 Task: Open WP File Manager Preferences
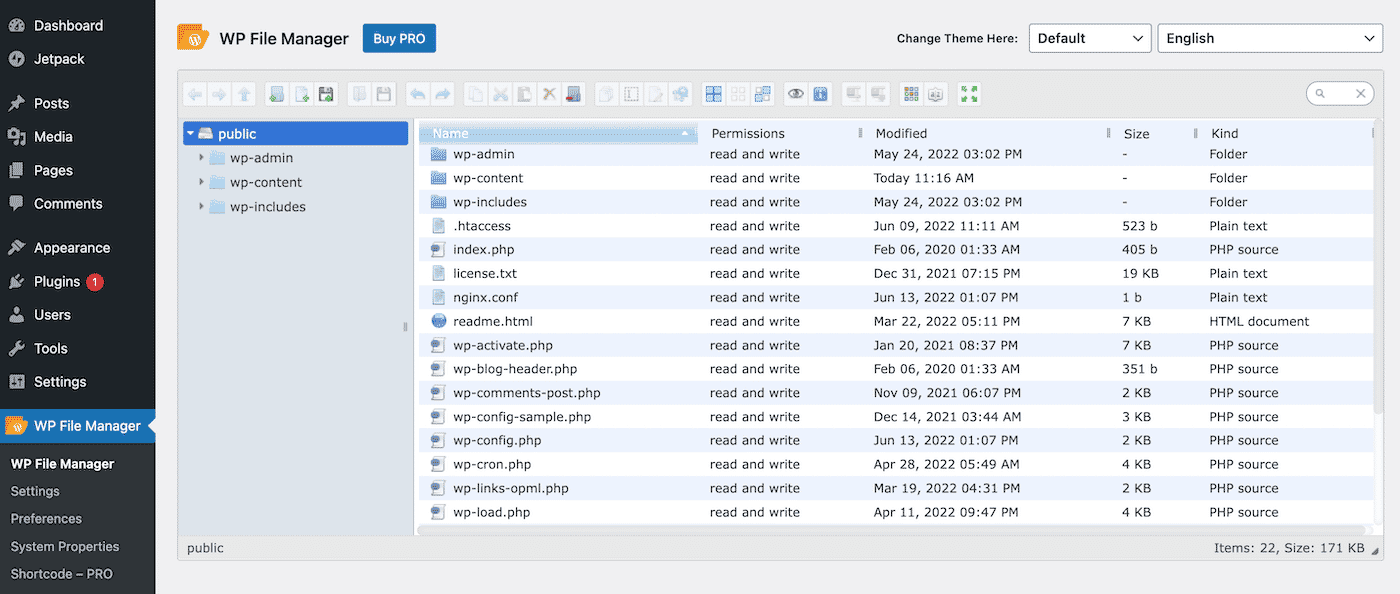click(46, 518)
